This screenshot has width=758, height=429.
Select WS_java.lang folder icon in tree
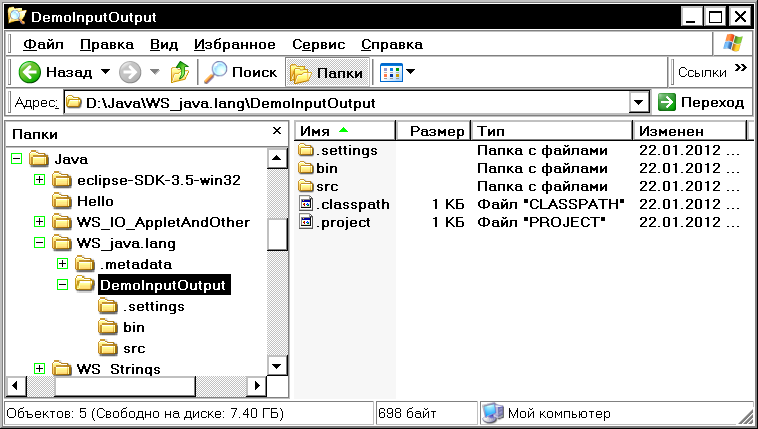coord(61,243)
